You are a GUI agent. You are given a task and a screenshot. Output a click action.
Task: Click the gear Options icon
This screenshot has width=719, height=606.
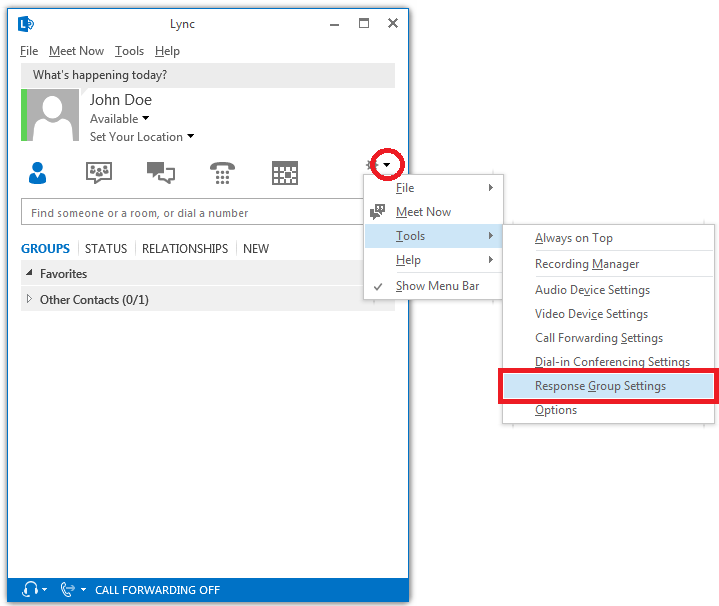click(372, 164)
